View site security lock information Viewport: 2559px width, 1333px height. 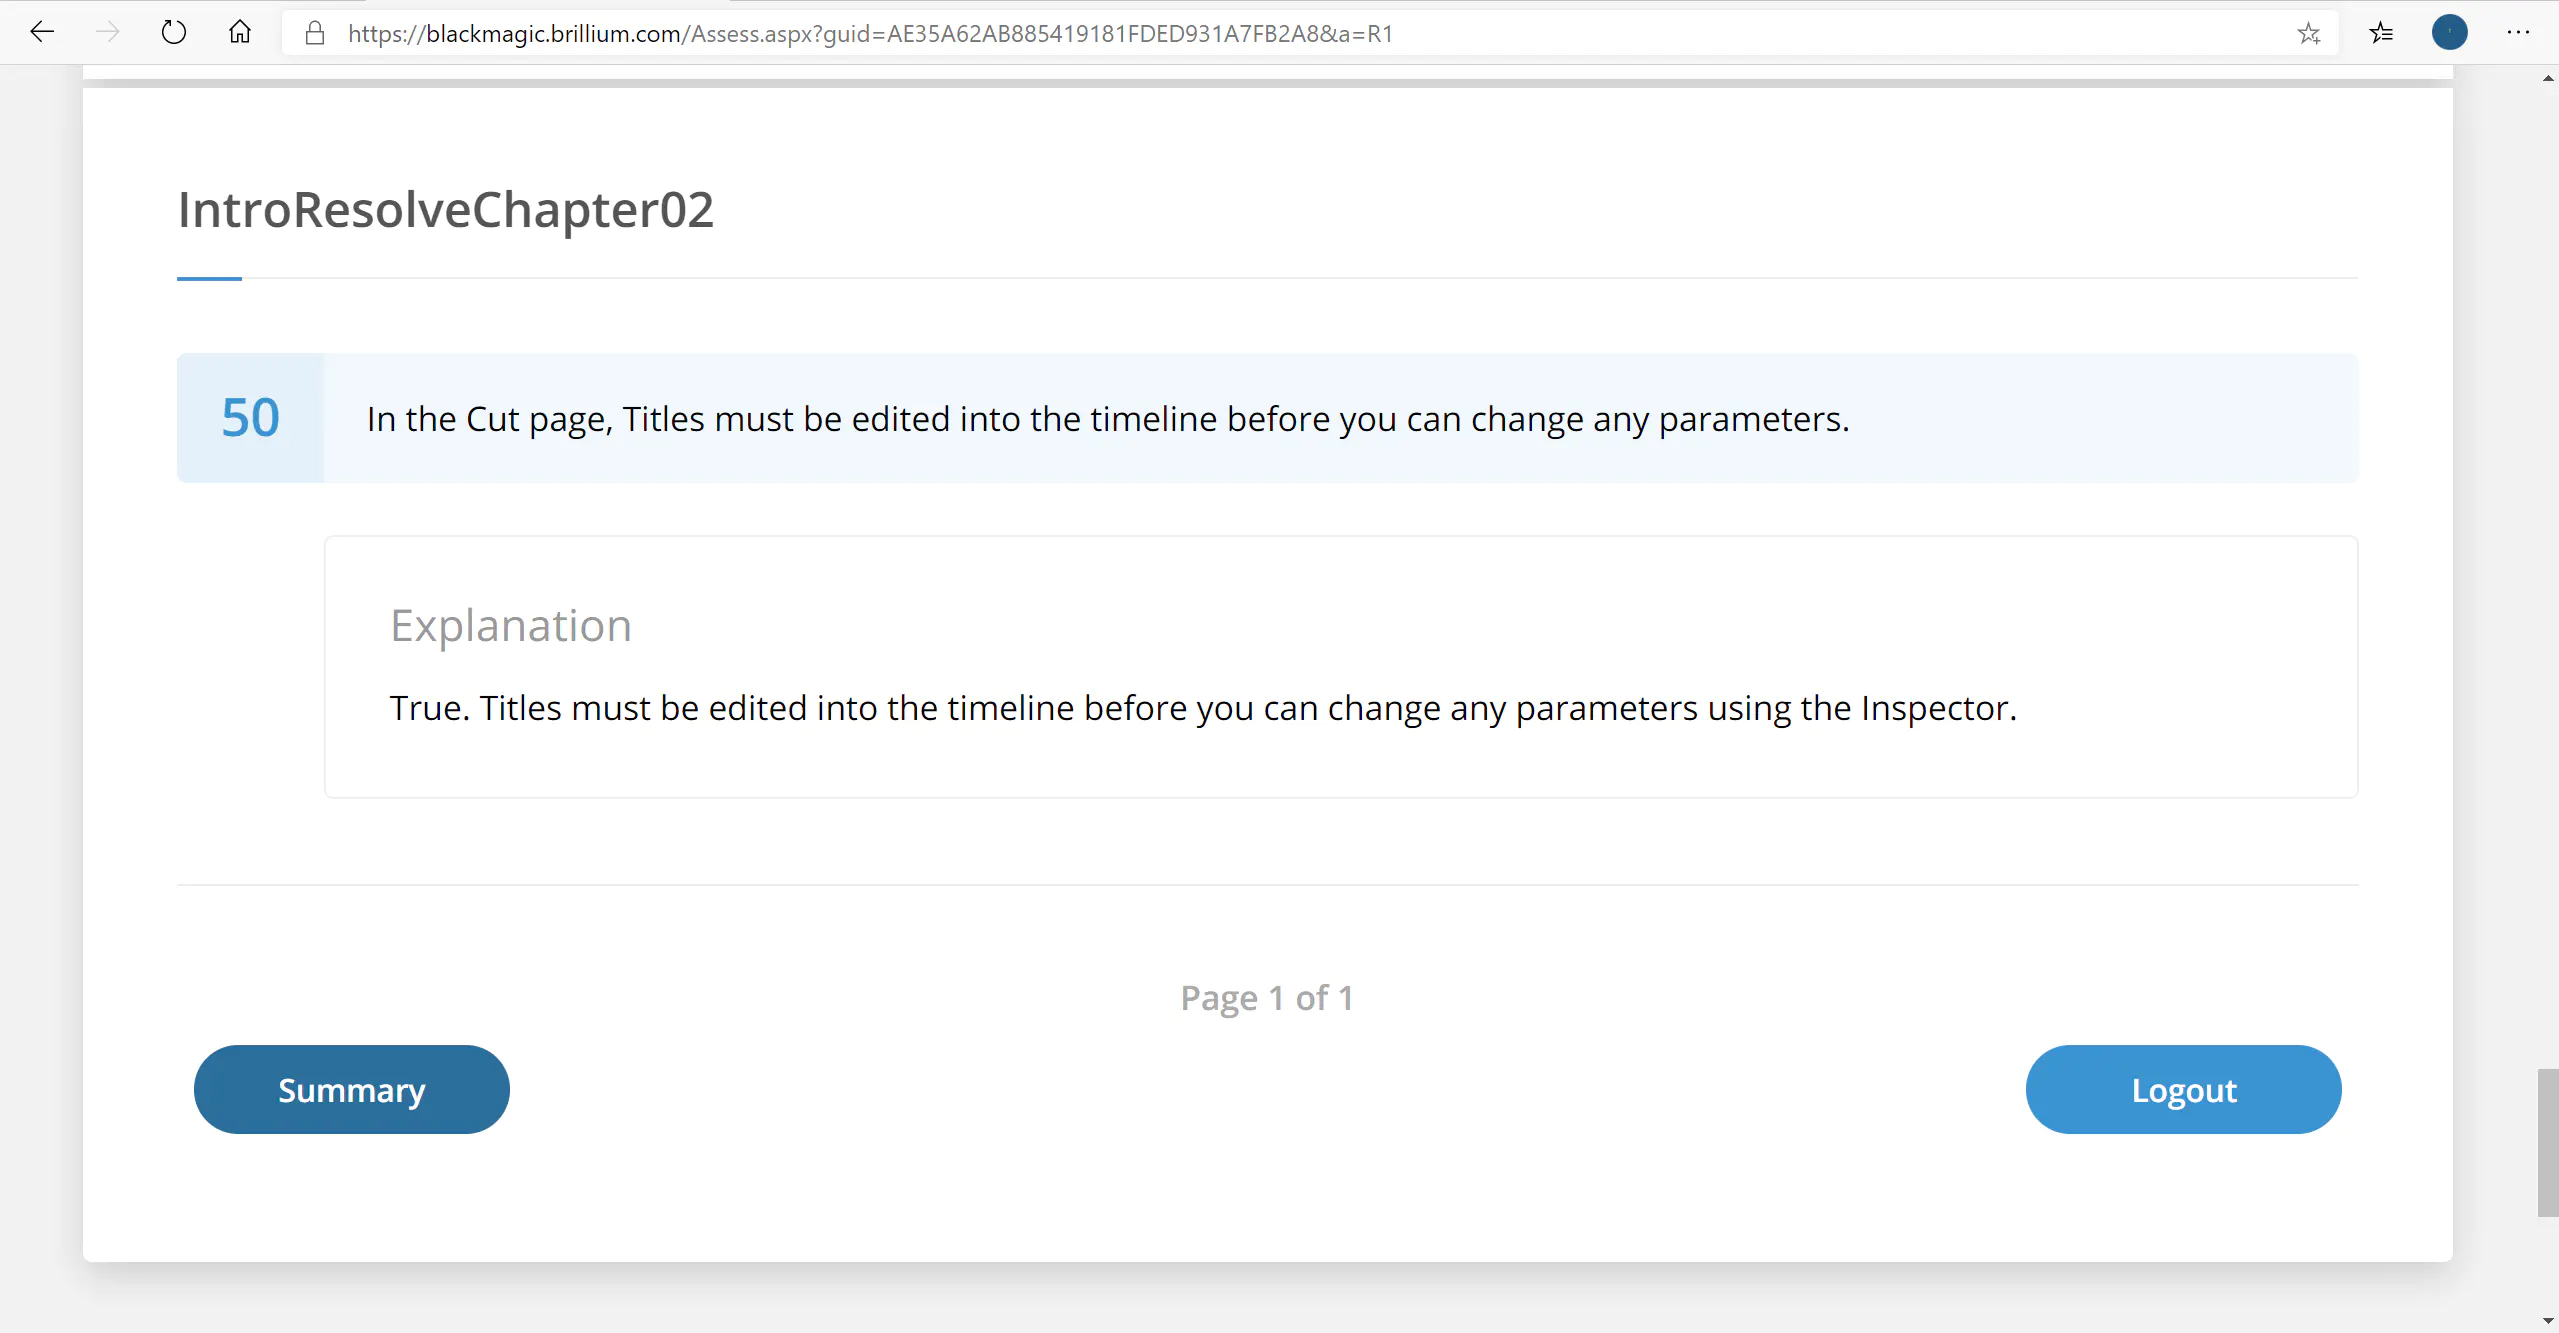[x=315, y=34]
